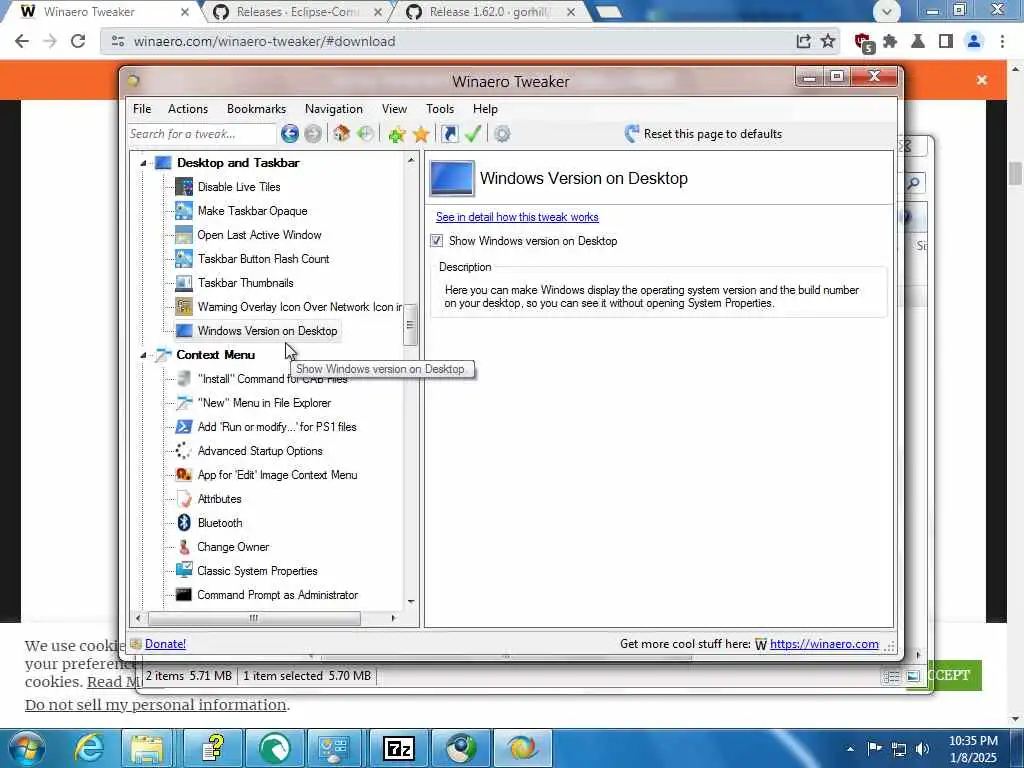This screenshot has height=768, width=1024.
Task: Click the Command Prompt as Administrator icon
Action: pos(184,595)
